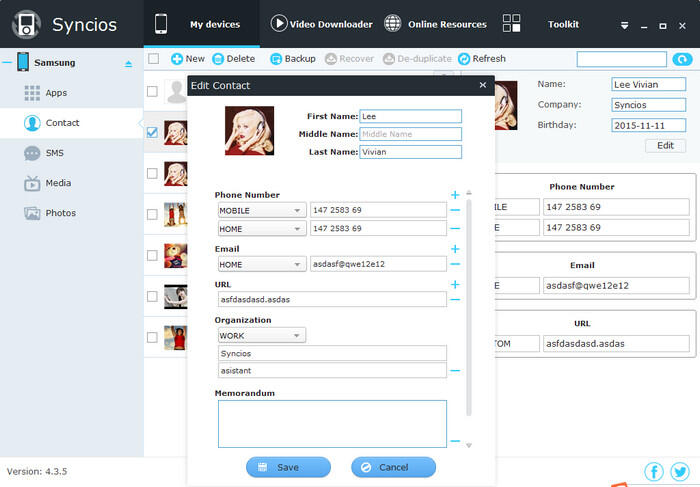Click the New contact plus icon
The height and width of the screenshot is (487, 700).
click(x=176, y=59)
